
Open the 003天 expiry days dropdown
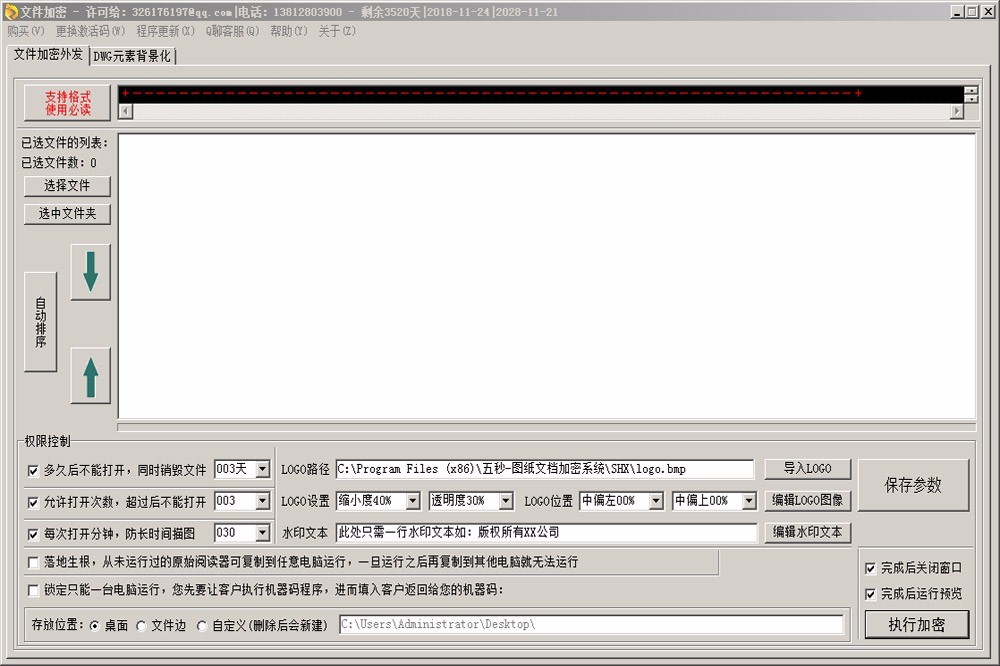pyautogui.click(x=262, y=469)
